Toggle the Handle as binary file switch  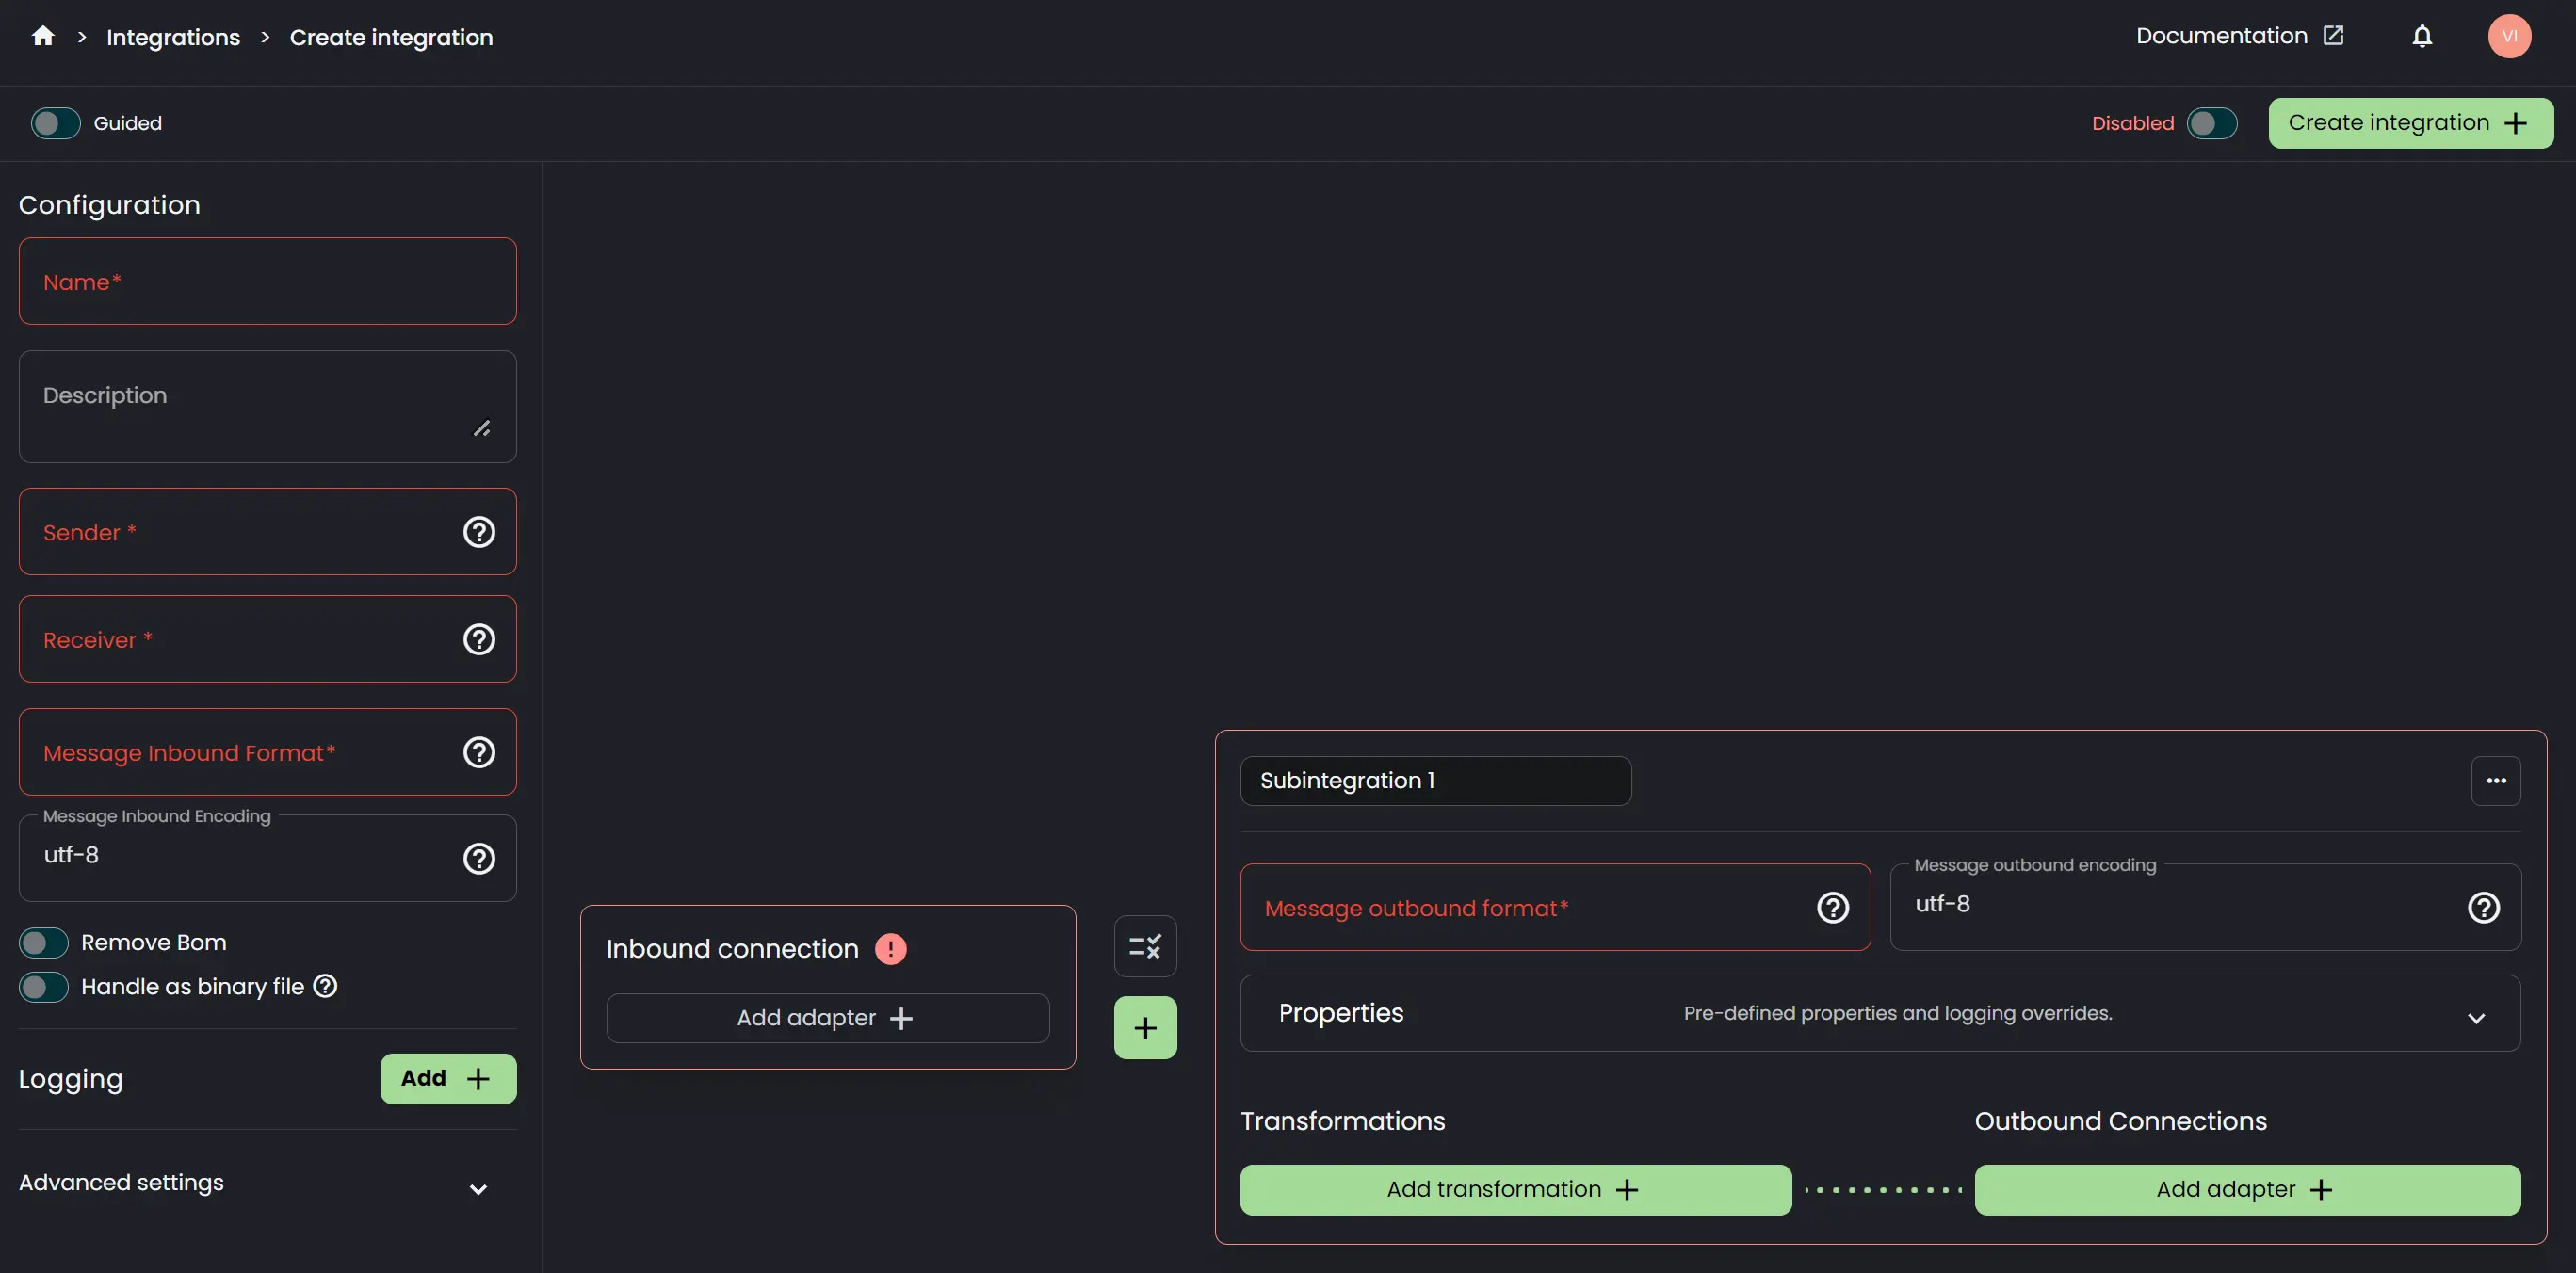[44, 986]
